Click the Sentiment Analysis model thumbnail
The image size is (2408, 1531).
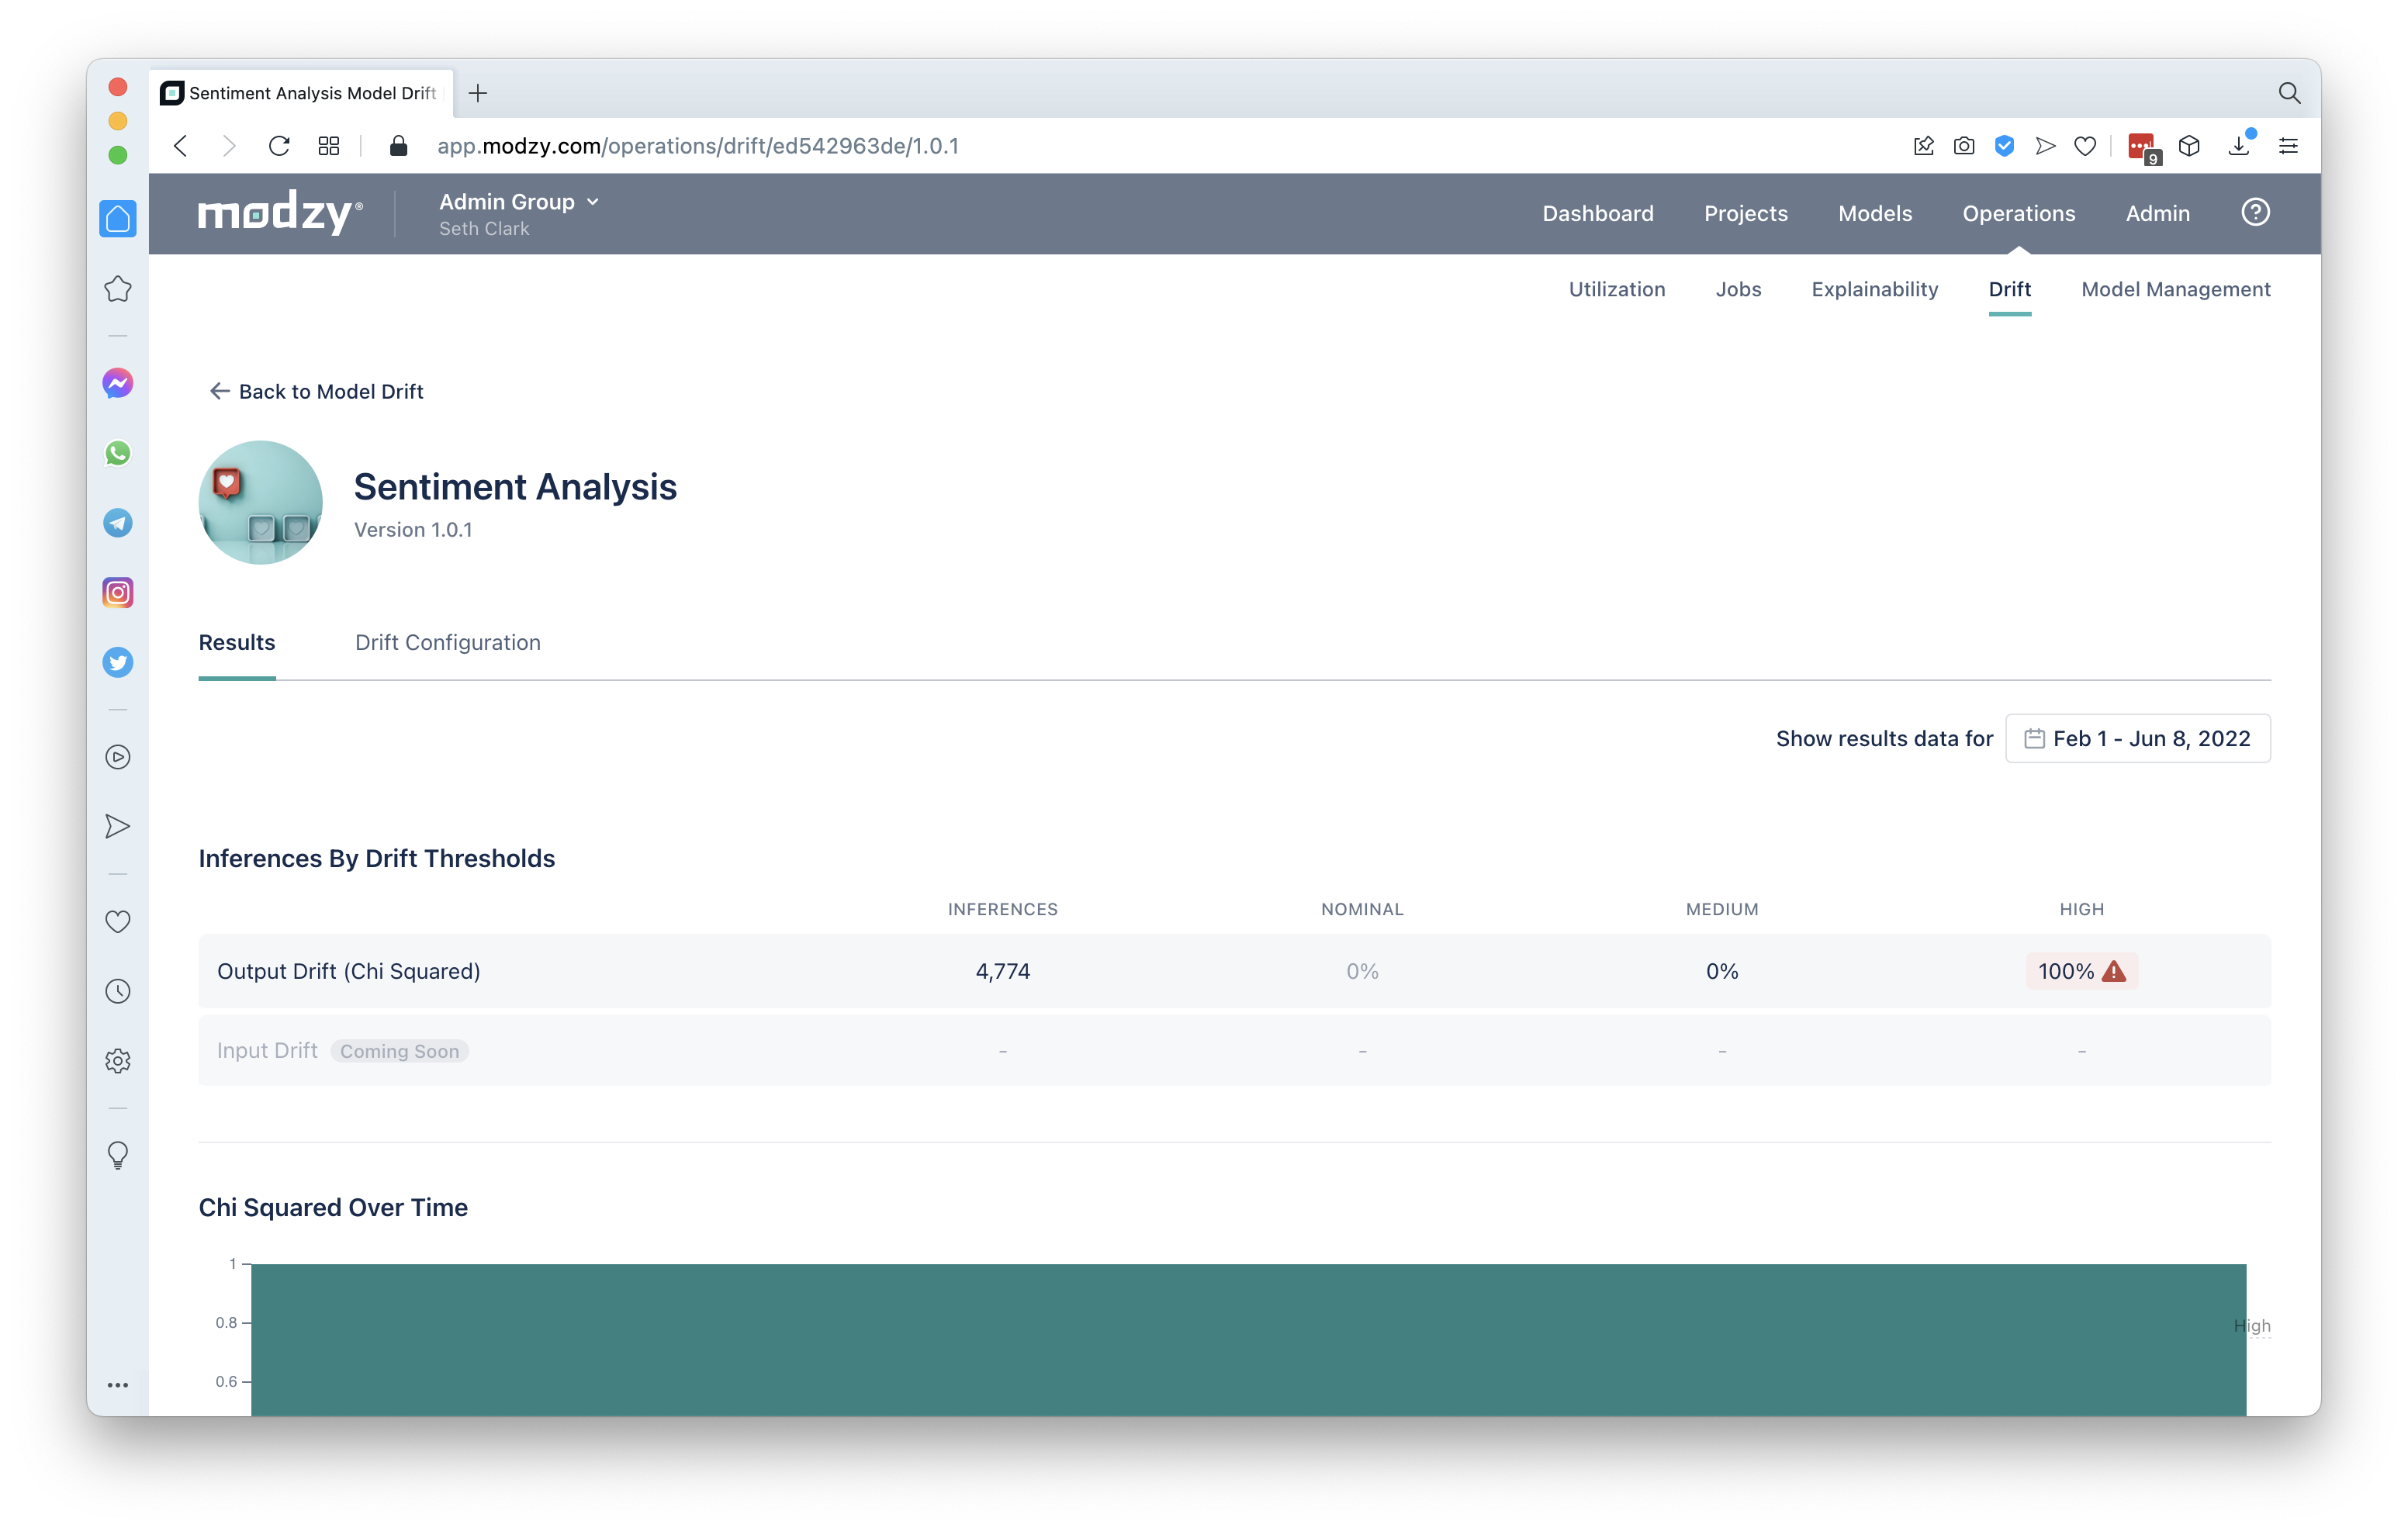click(261, 503)
